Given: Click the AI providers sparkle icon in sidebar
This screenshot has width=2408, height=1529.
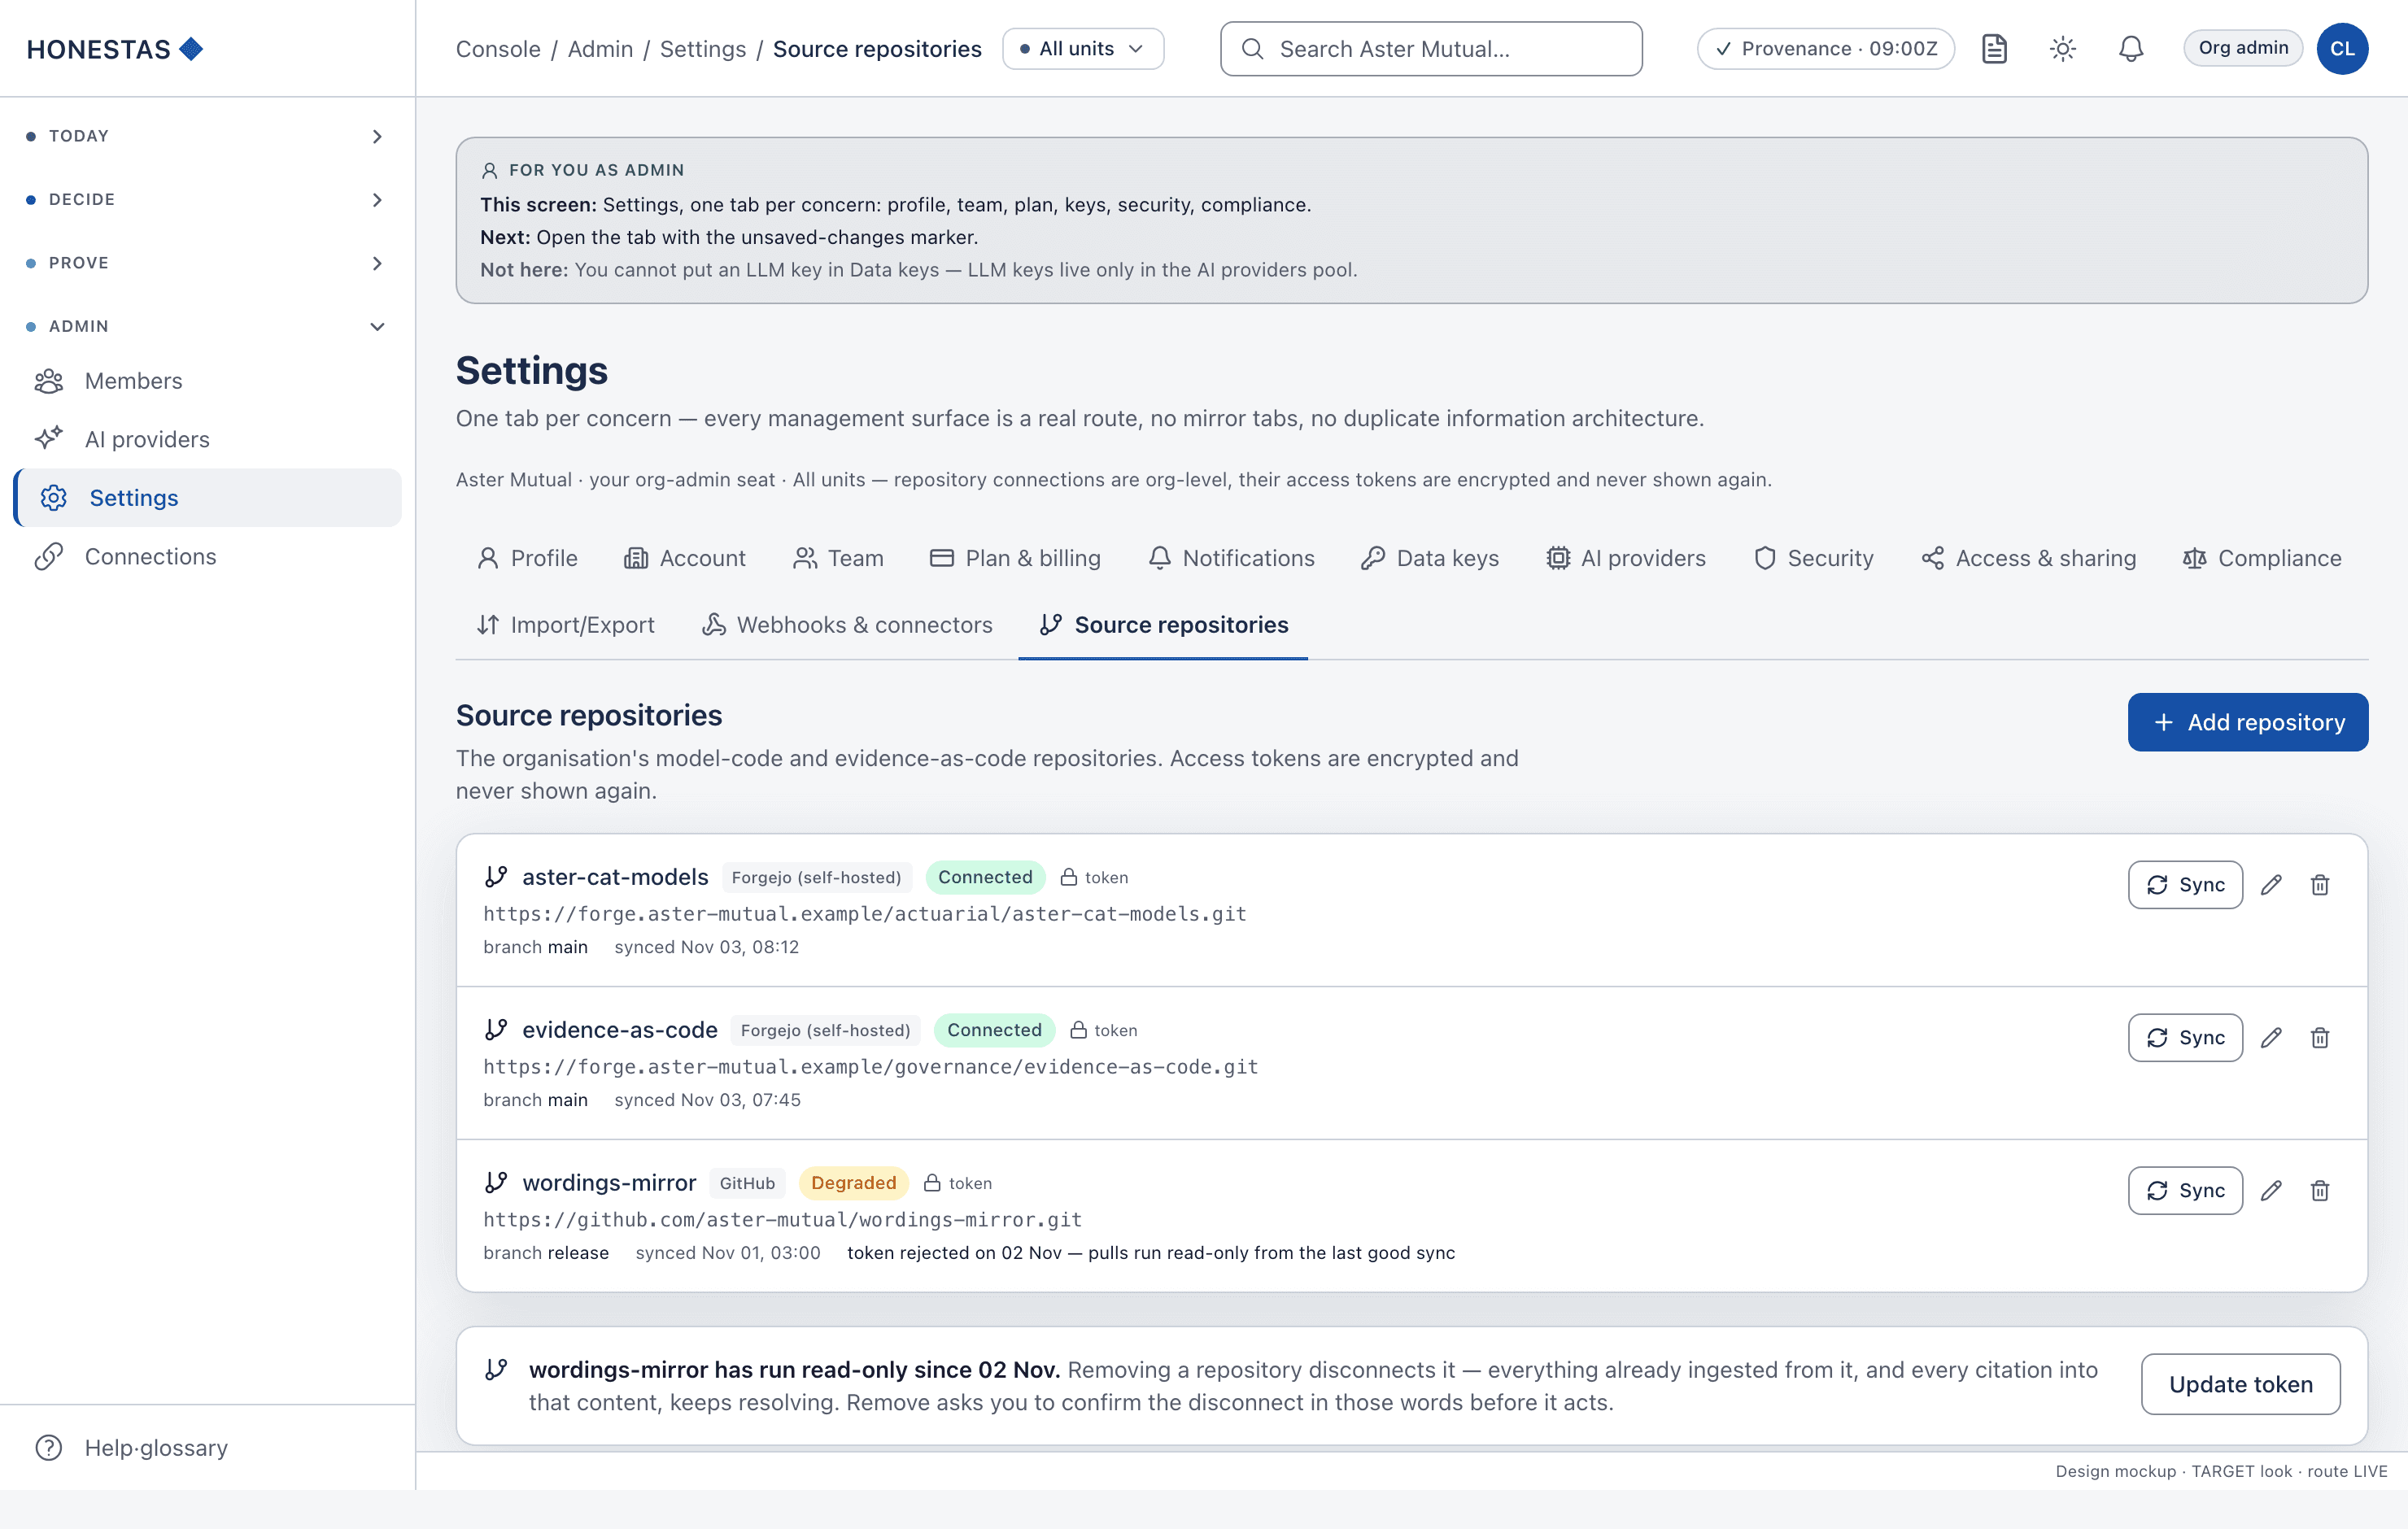Looking at the screenshot, I should (49, 439).
